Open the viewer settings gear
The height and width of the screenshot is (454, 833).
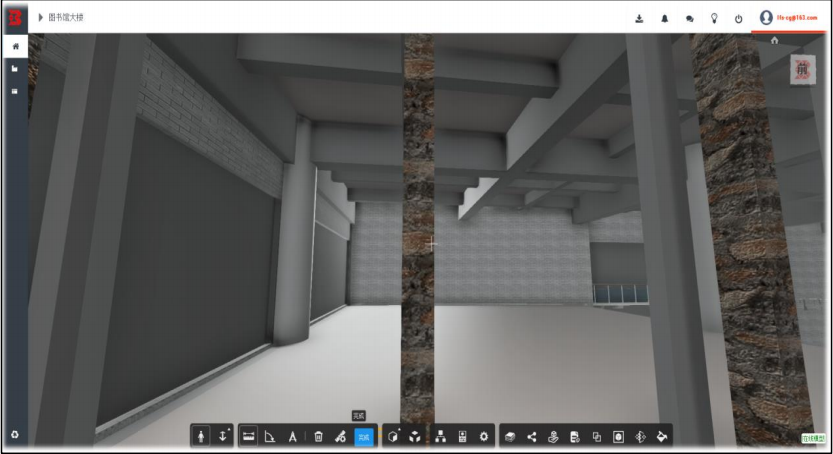pyautogui.click(x=483, y=436)
